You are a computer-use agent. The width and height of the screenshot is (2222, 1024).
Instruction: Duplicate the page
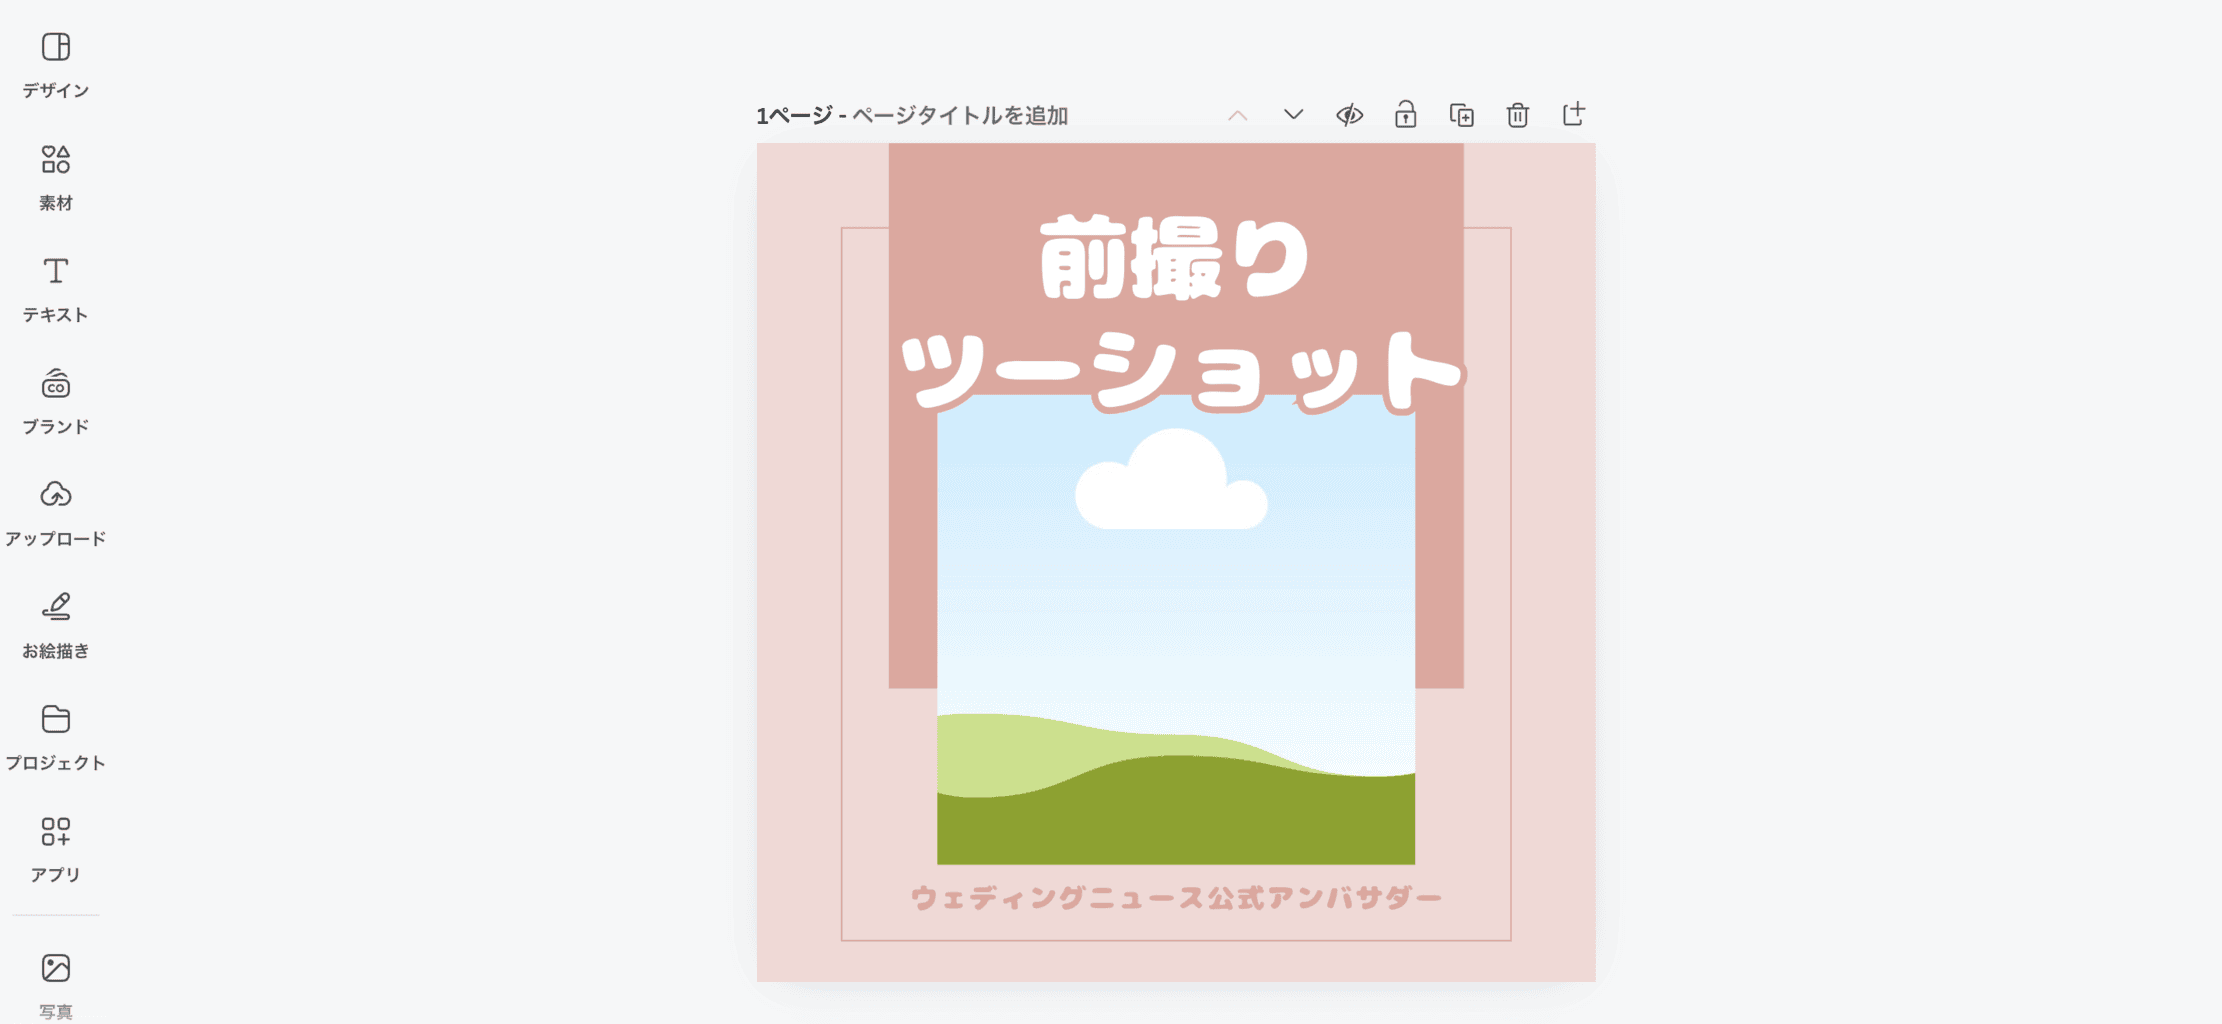tap(1461, 115)
